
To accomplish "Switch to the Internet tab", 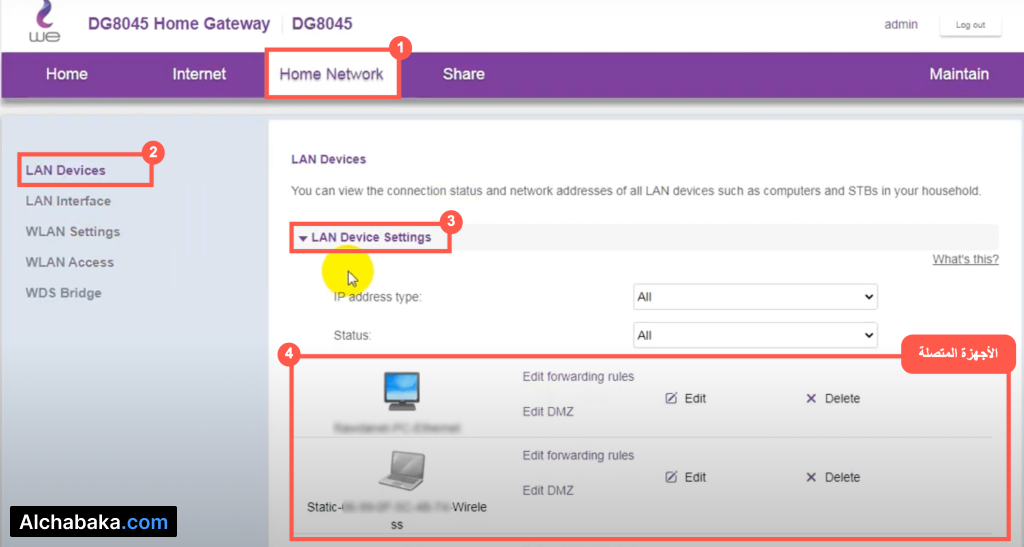I will (x=199, y=74).
